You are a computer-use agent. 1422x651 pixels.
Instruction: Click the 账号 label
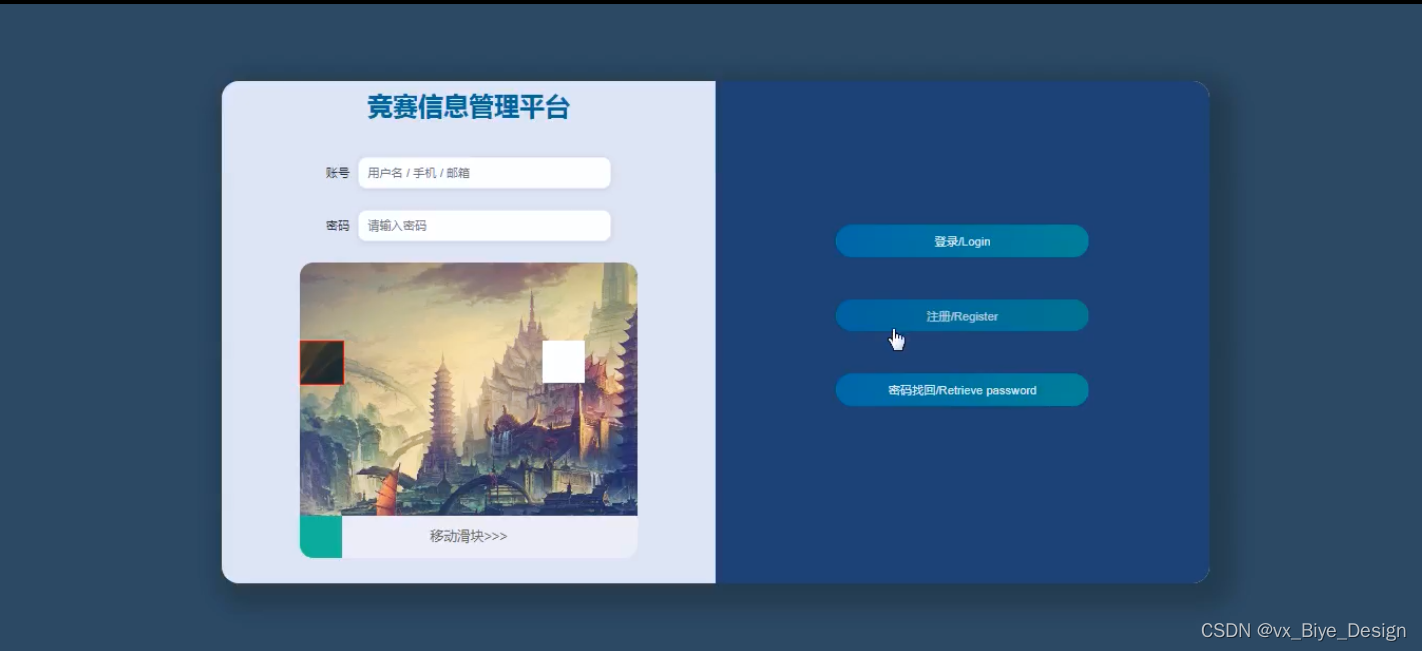pyautogui.click(x=338, y=173)
